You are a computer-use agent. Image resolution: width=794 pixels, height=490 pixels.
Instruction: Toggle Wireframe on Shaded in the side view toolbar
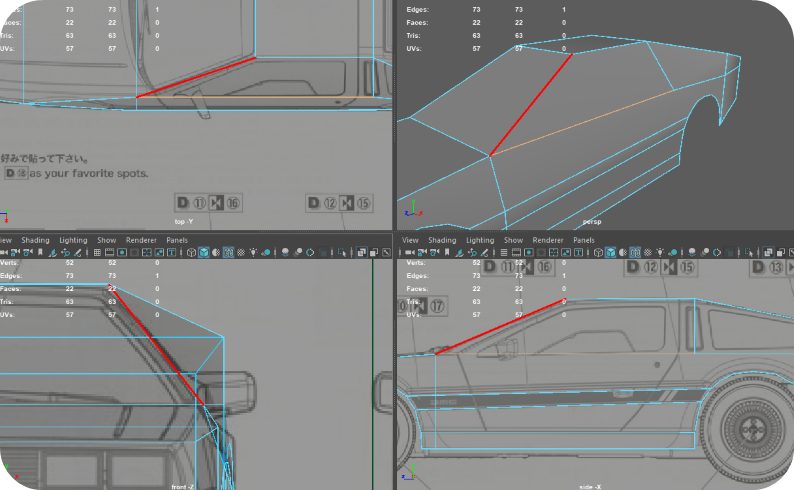coord(635,252)
